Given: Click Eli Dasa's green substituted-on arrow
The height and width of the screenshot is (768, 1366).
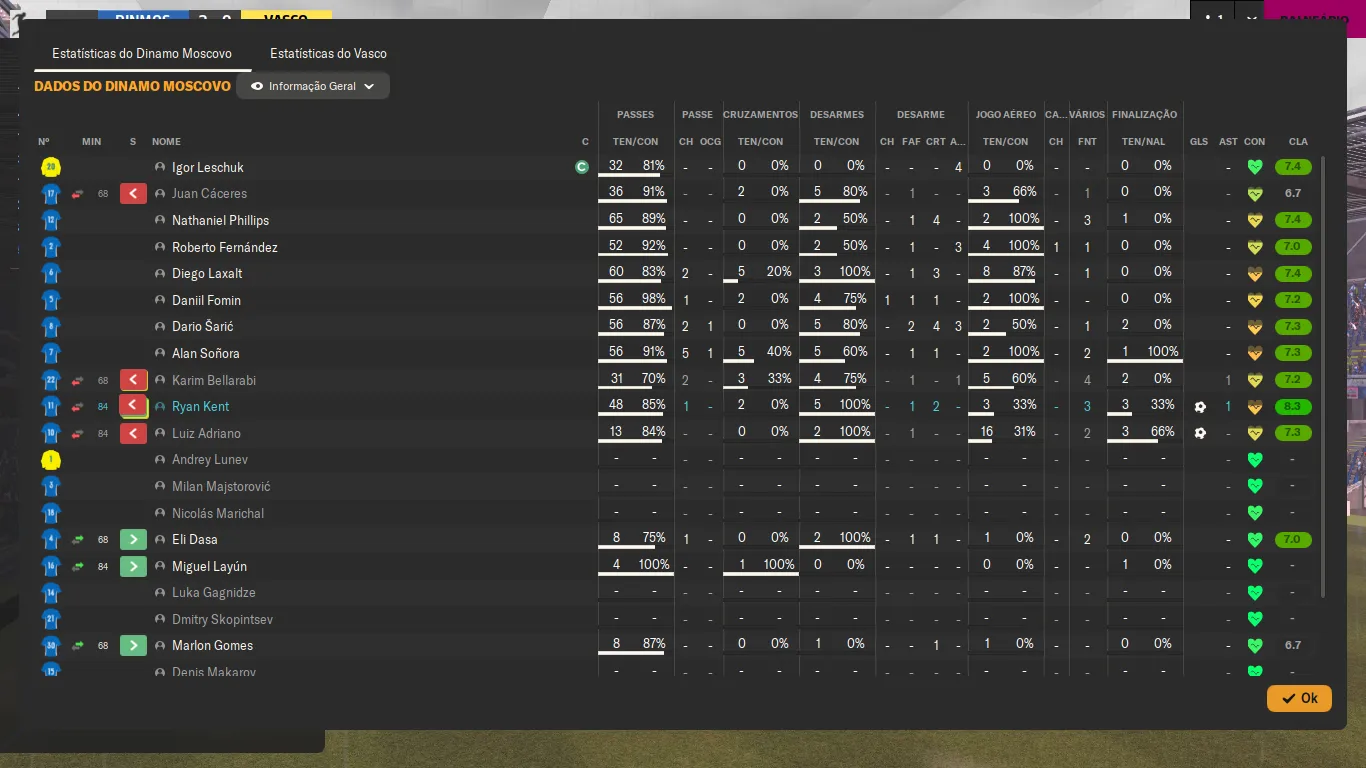Looking at the screenshot, I should (133, 539).
